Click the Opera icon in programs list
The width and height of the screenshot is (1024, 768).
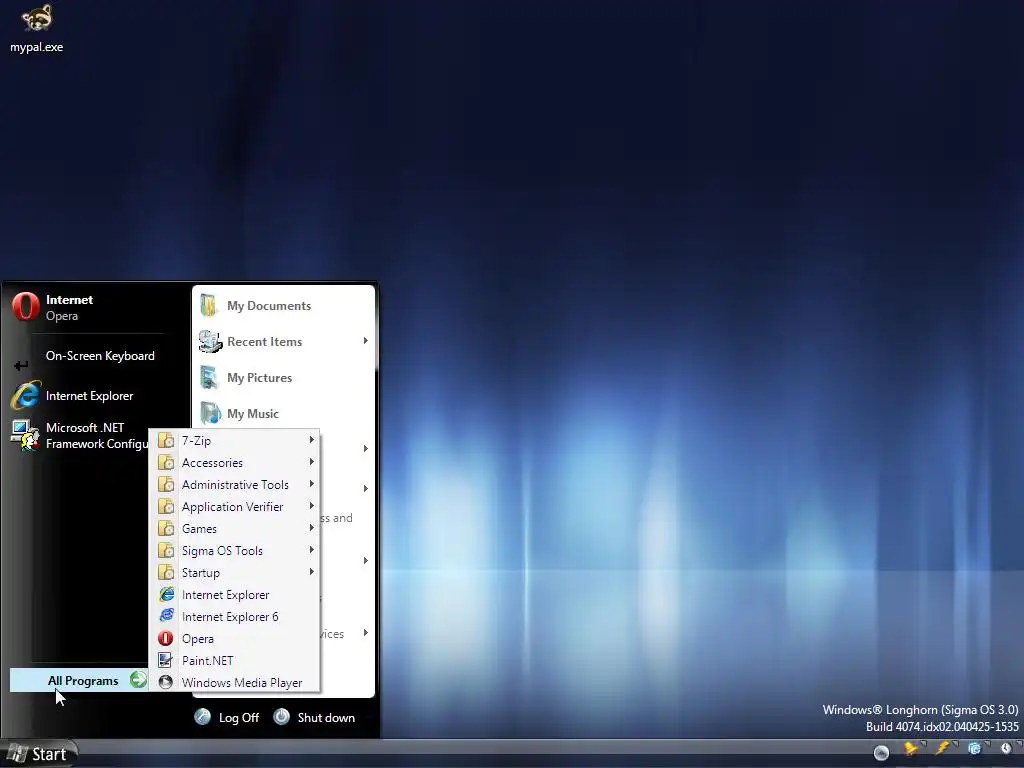(166, 639)
